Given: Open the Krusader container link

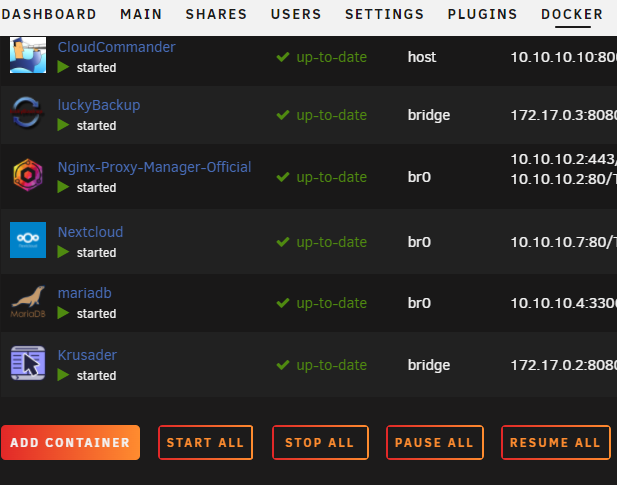Looking at the screenshot, I should pos(87,355).
